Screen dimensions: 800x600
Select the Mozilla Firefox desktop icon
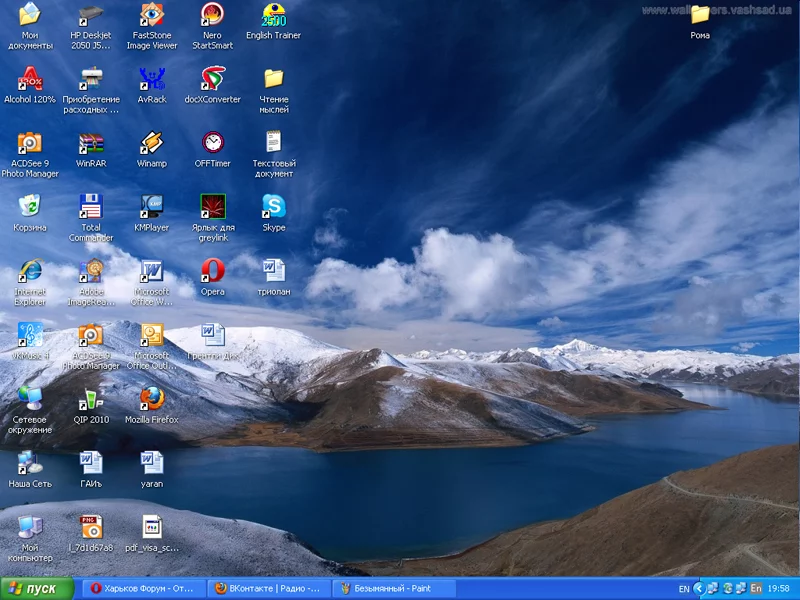pos(152,399)
